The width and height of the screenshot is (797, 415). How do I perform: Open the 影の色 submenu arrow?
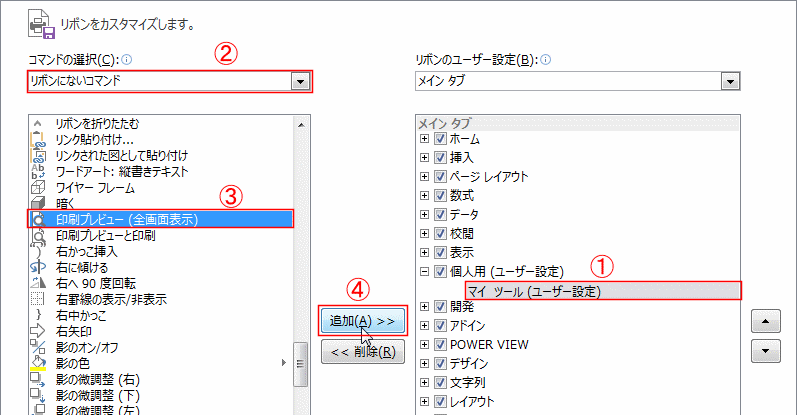[284, 363]
